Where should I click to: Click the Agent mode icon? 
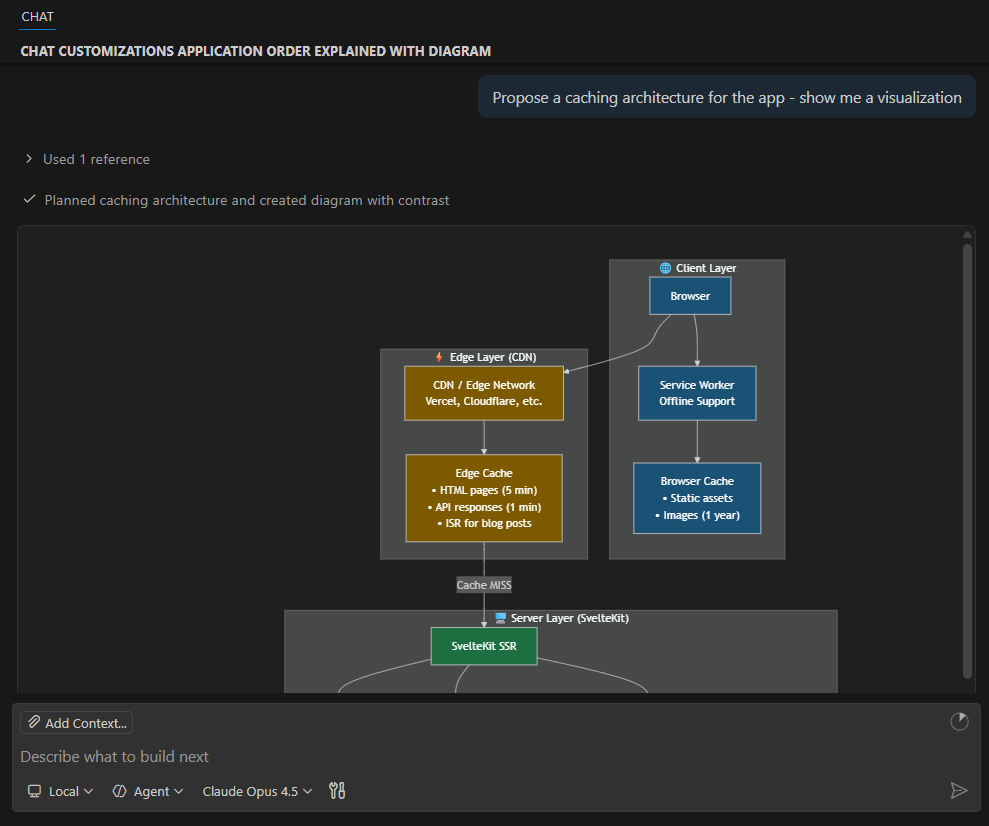122,791
